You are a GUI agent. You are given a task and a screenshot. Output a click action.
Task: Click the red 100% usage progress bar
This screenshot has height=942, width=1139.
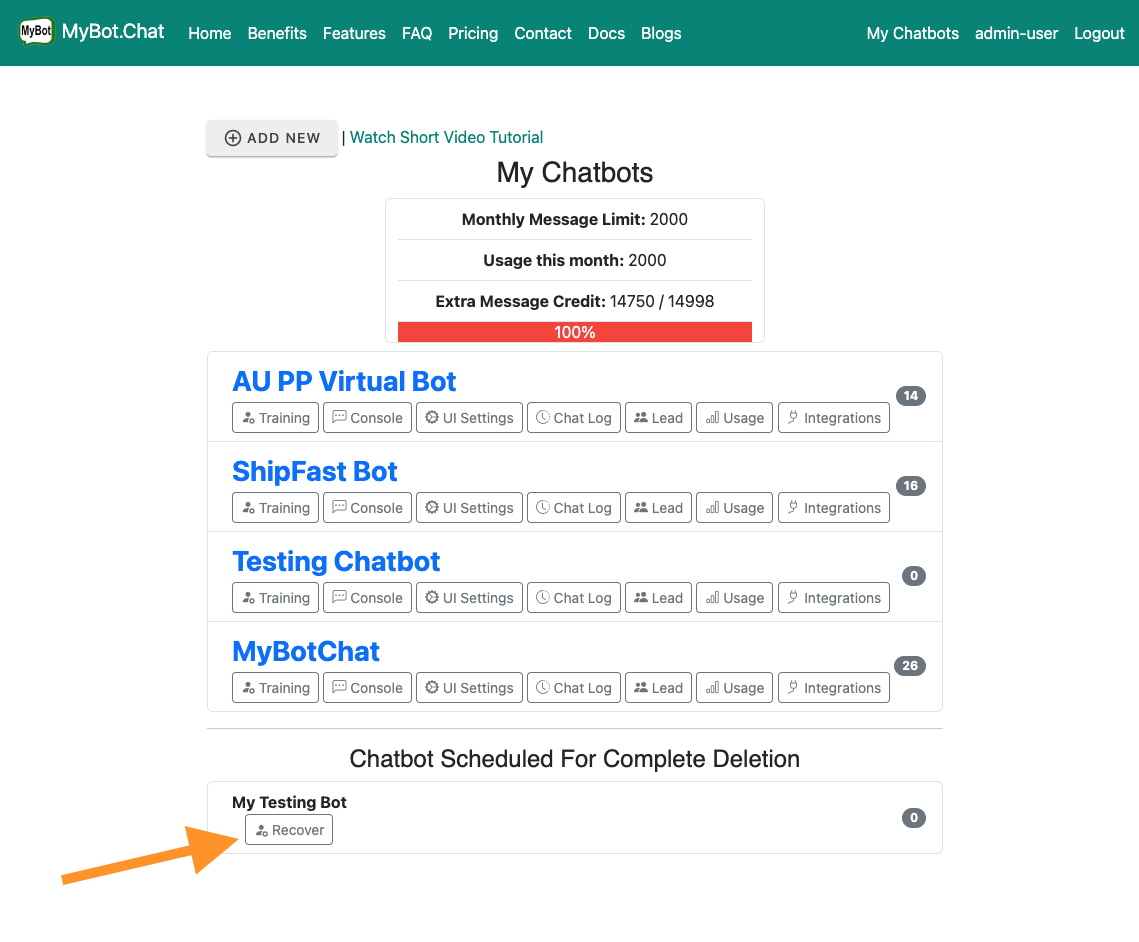pyautogui.click(x=575, y=332)
